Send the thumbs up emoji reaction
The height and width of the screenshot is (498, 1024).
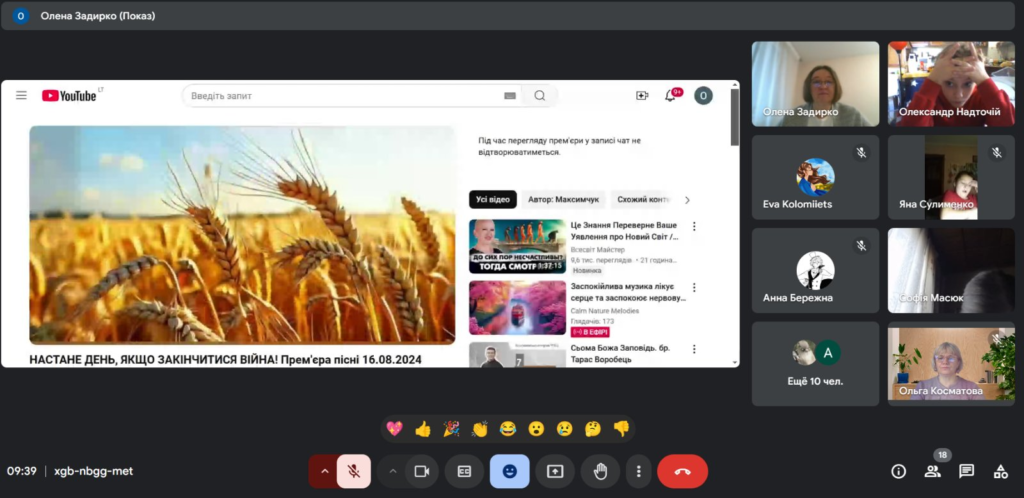click(x=423, y=428)
